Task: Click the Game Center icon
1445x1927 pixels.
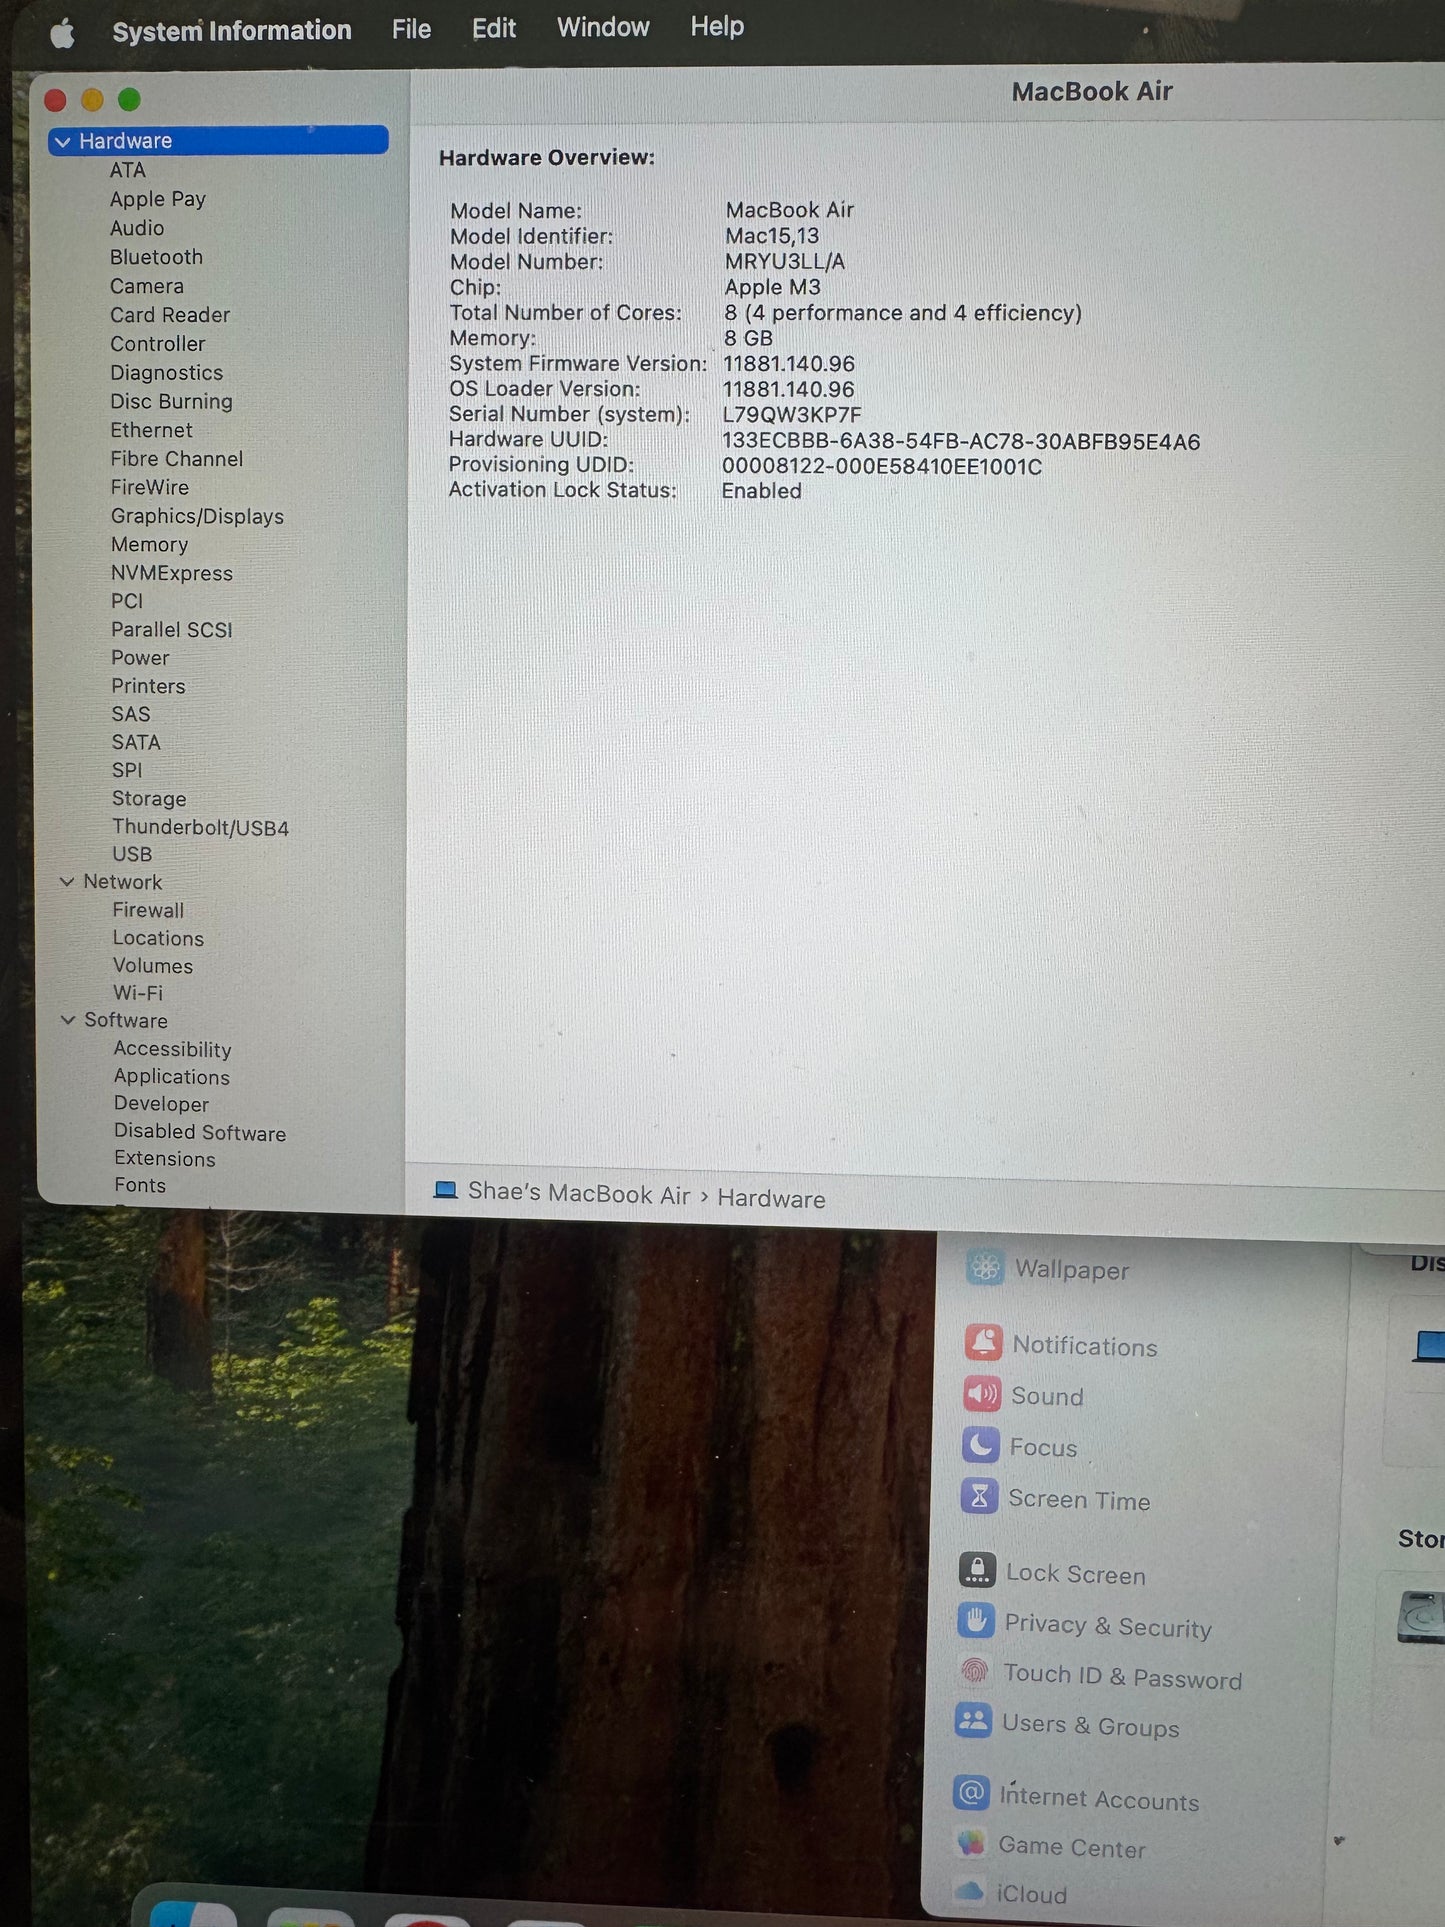Action: coord(970,1843)
